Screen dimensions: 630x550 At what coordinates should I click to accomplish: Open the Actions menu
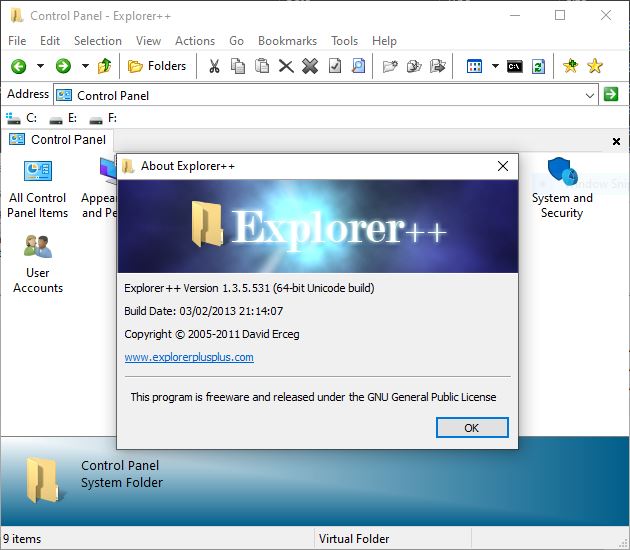coord(195,41)
